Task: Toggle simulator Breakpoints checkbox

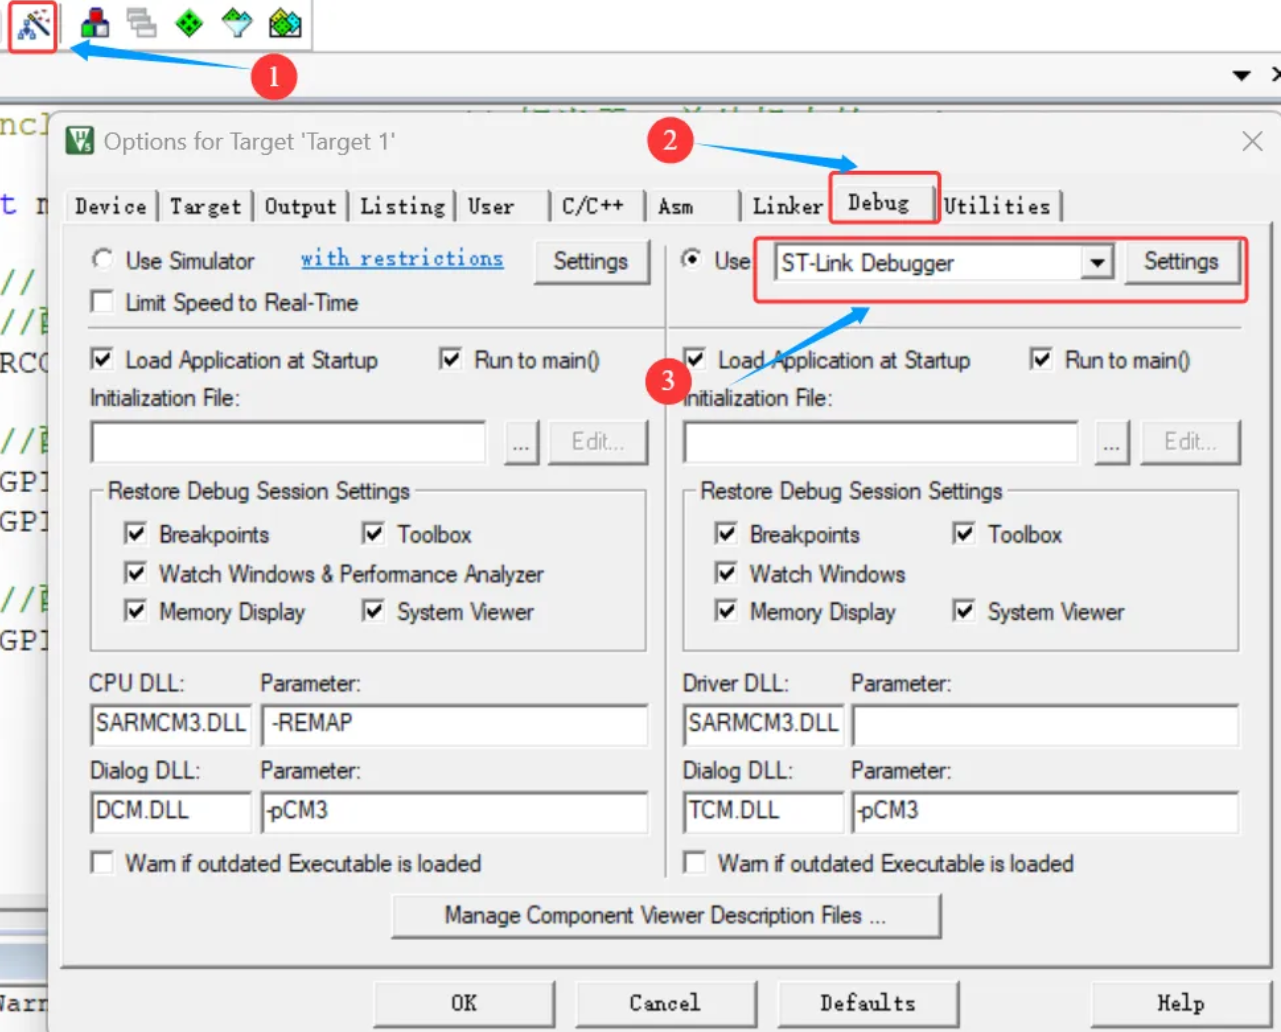Action: 135,533
